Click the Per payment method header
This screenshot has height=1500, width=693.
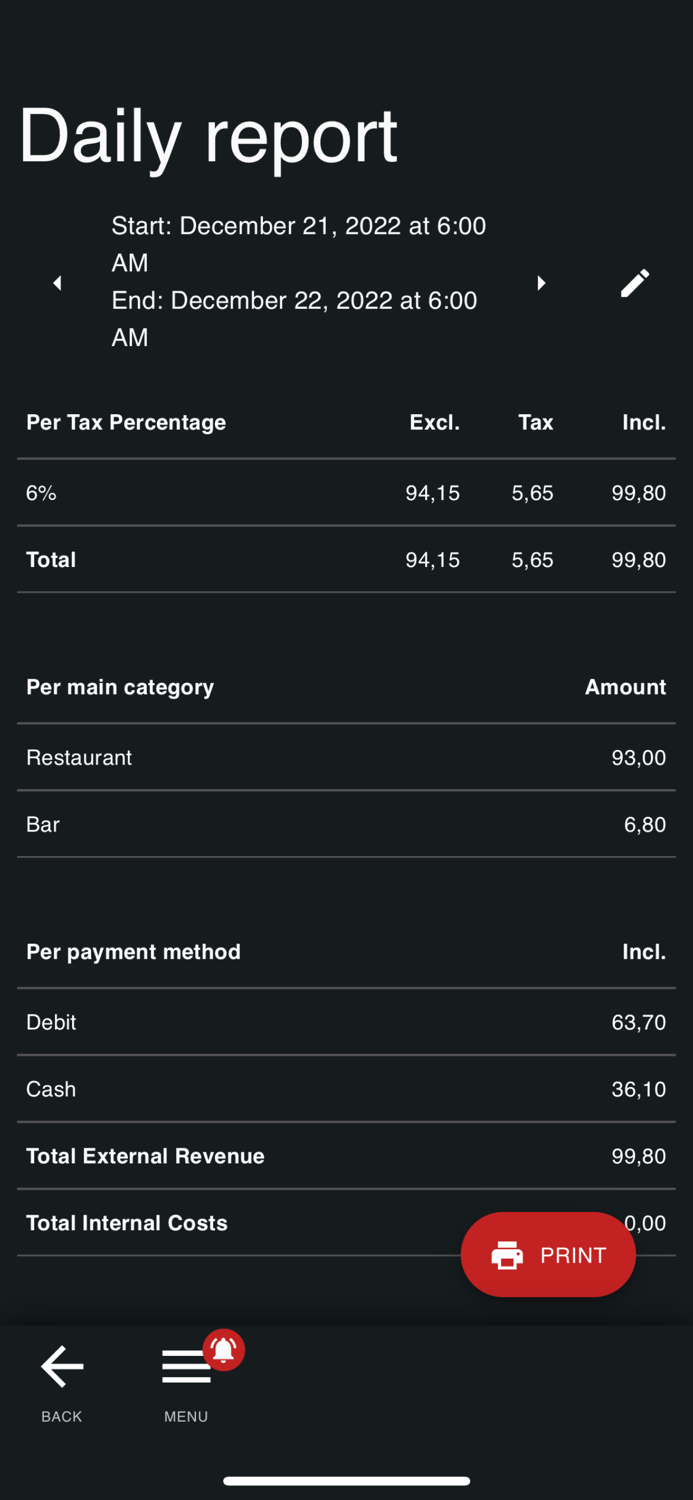(x=133, y=952)
